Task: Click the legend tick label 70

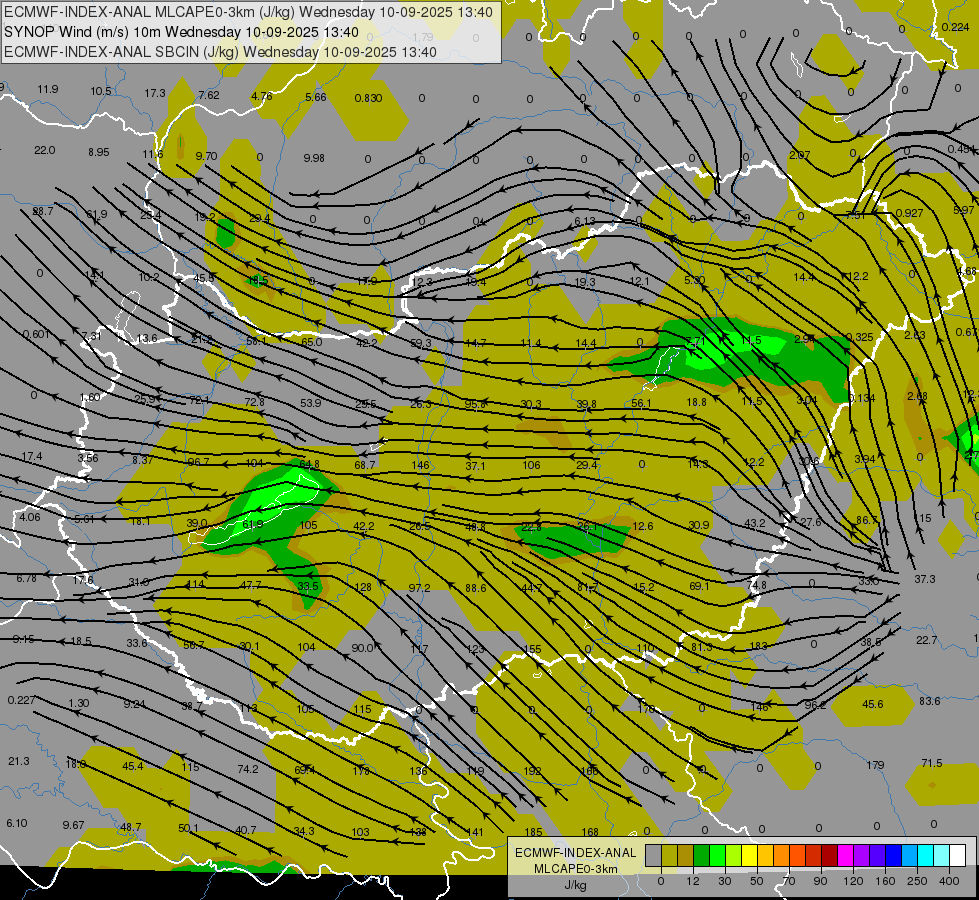Action: pos(789,881)
